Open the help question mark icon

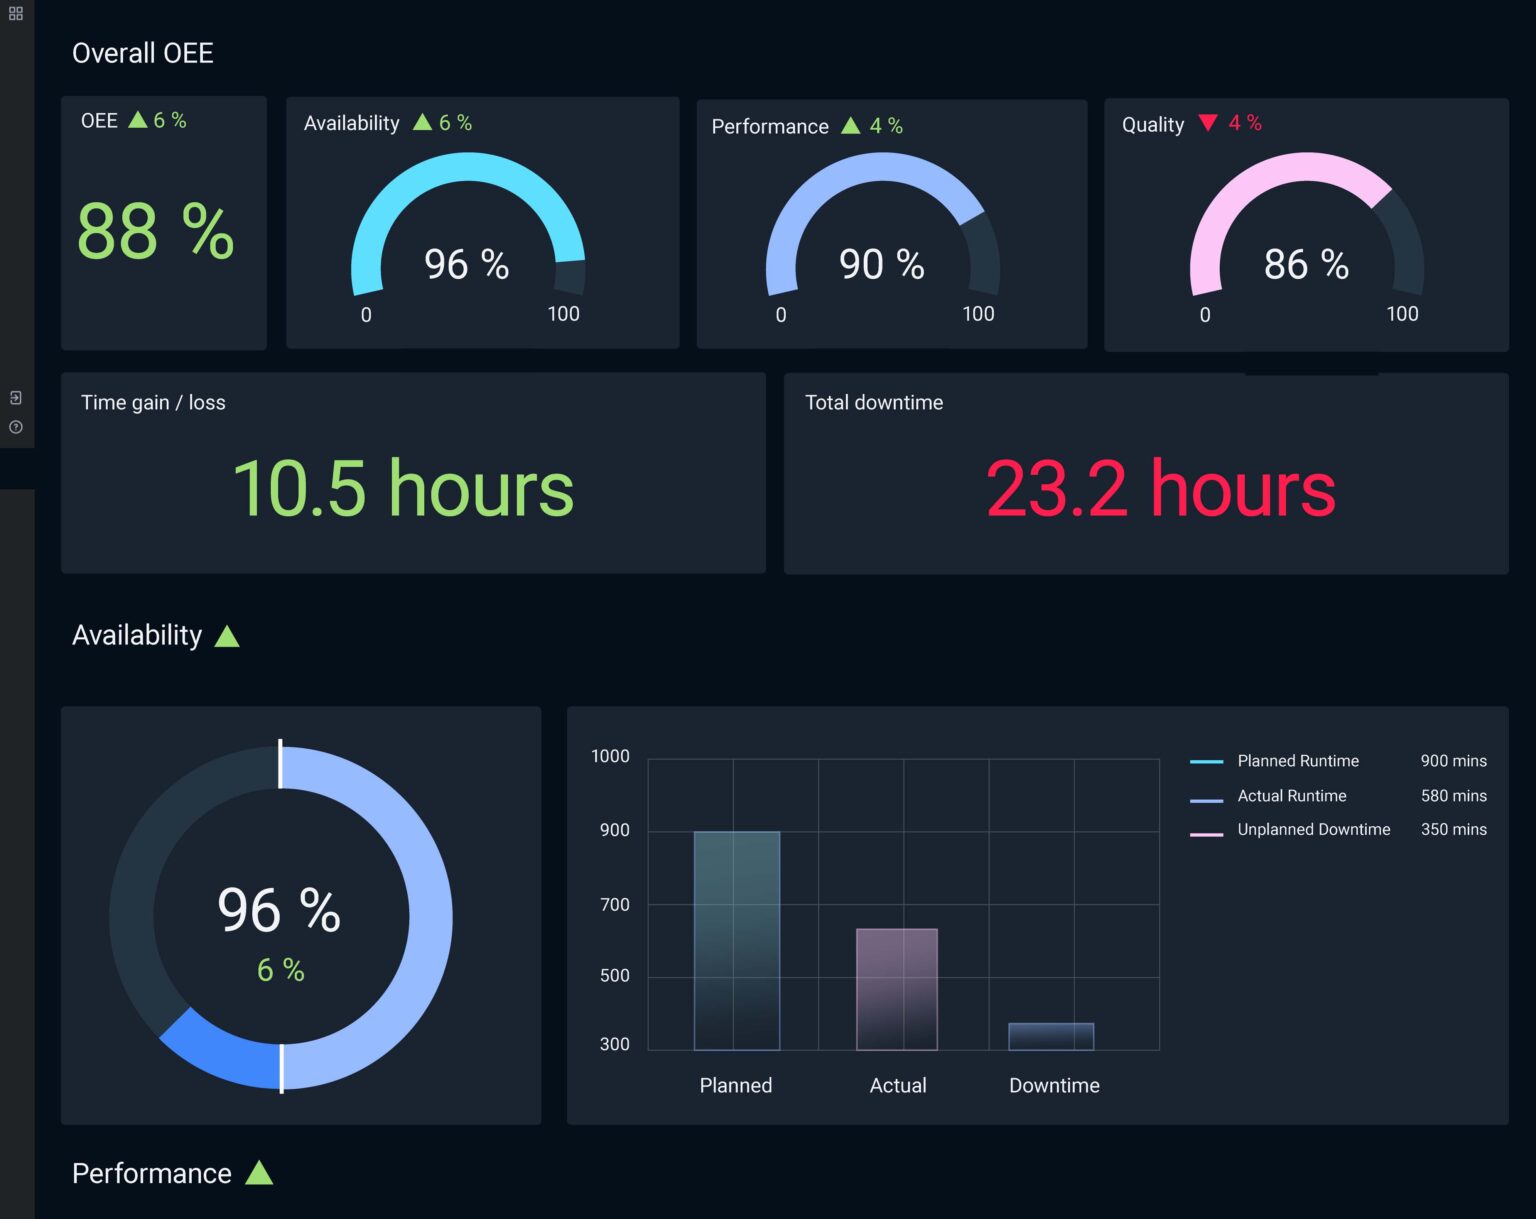tap(16, 427)
